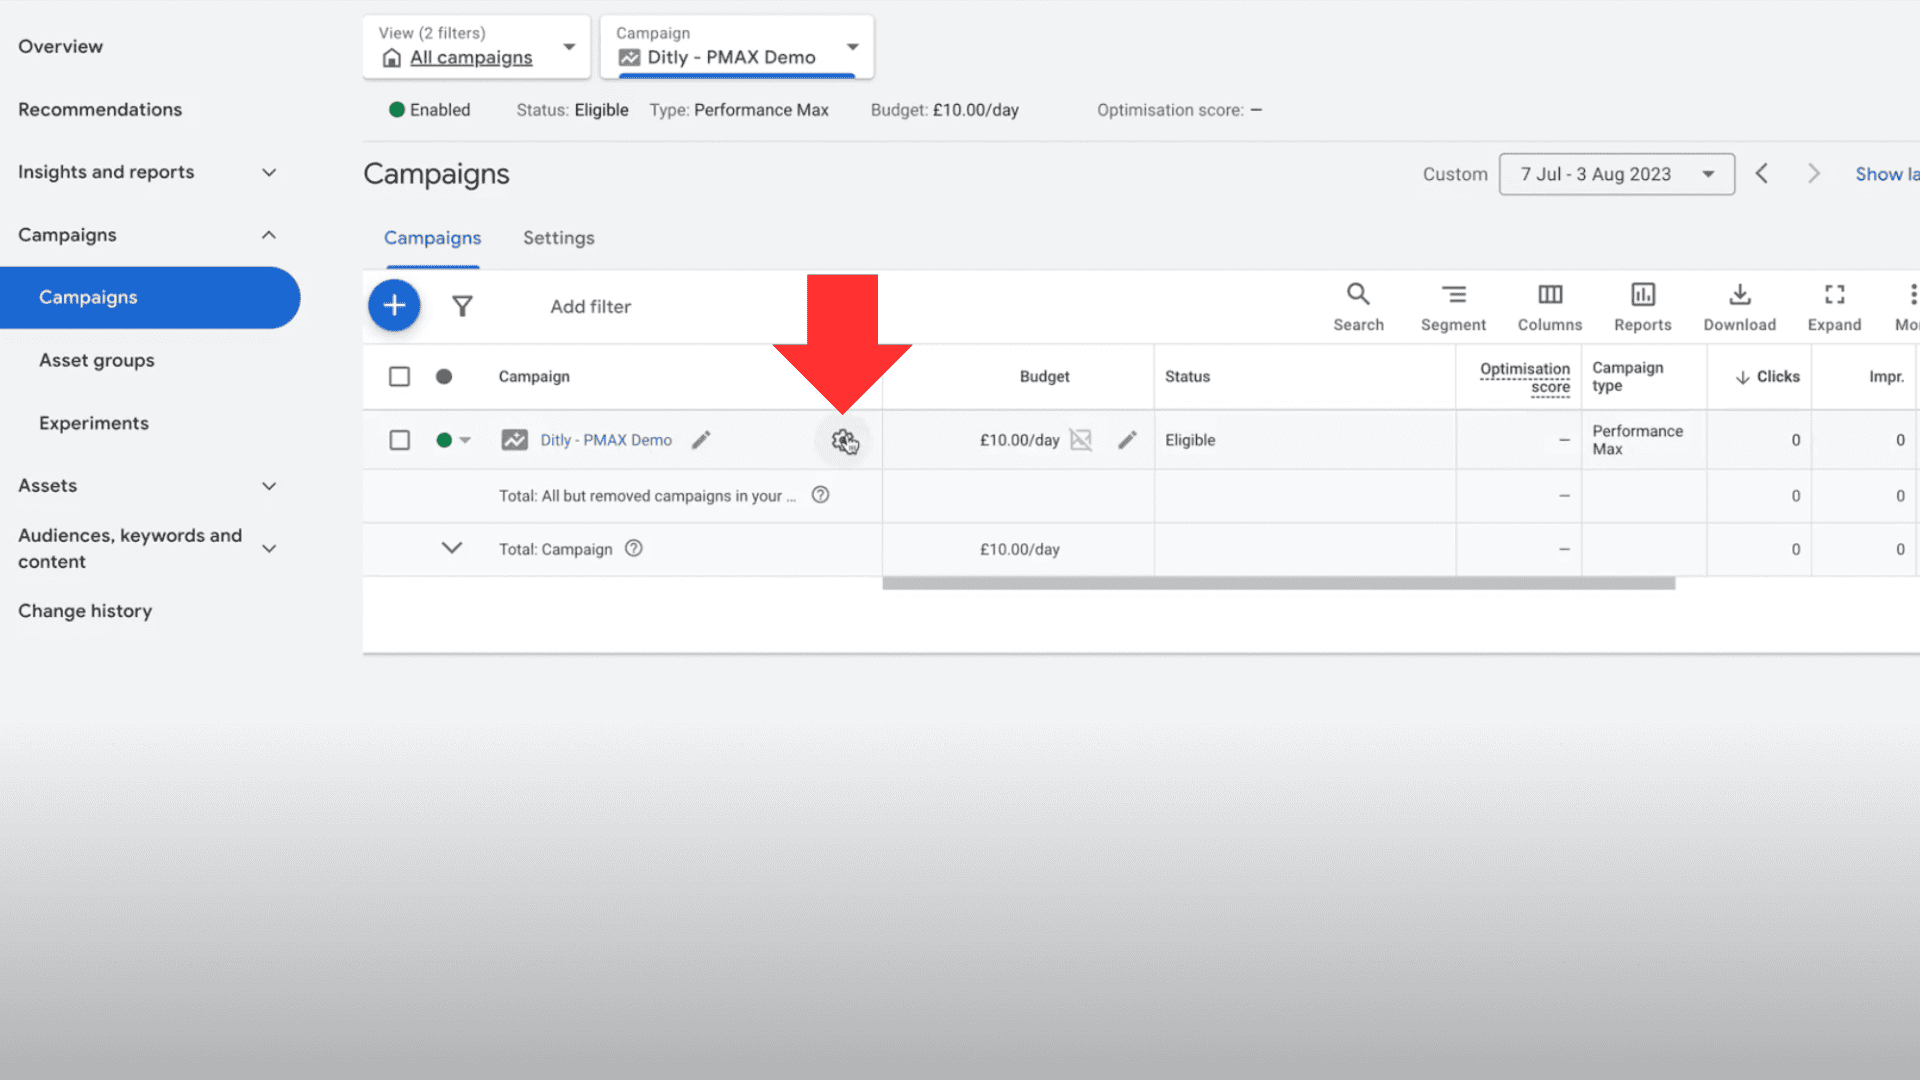The height and width of the screenshot is (1080, 1920).
Task: Click the Download tool
Action: [1740, 307]
